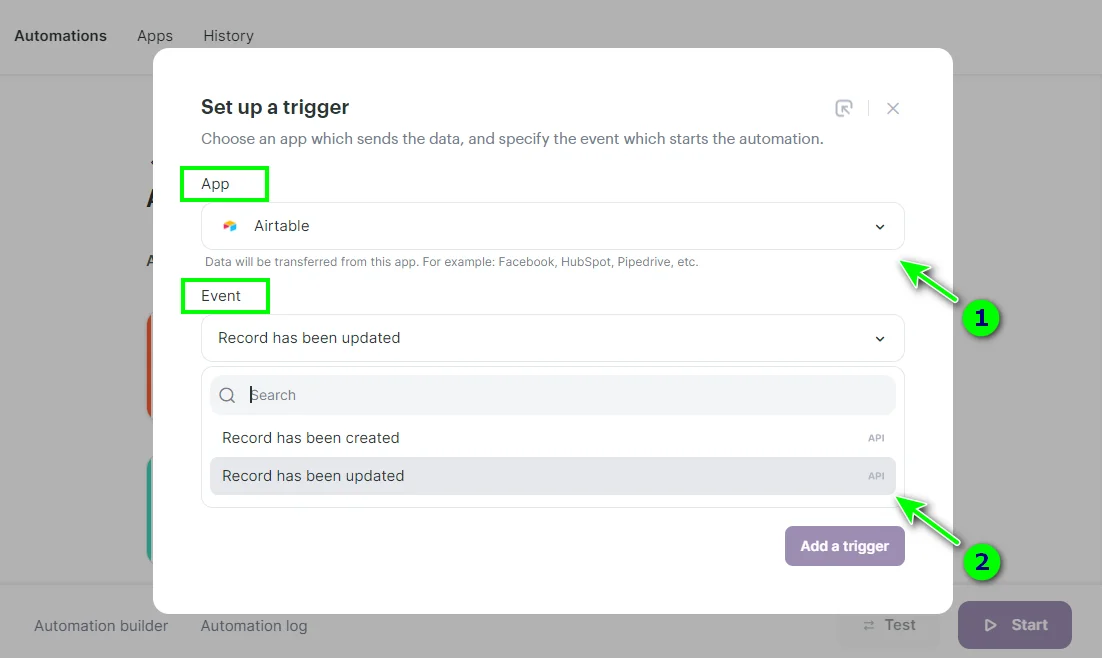The image size is (1102, 658).
Task: Focus the event Search field
Action: [x=560, y=395]
